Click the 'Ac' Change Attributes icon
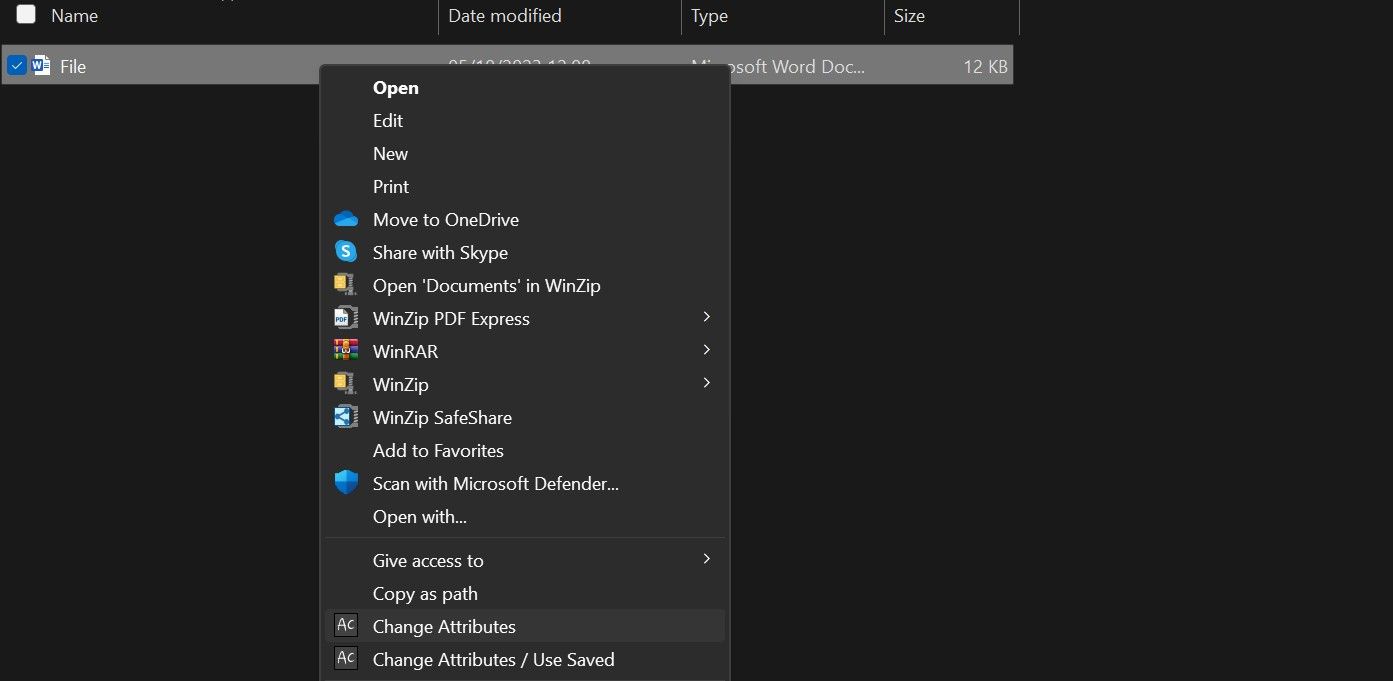Screen dimensions: 1393x681 pyautogui.click(x=346, y=625)
